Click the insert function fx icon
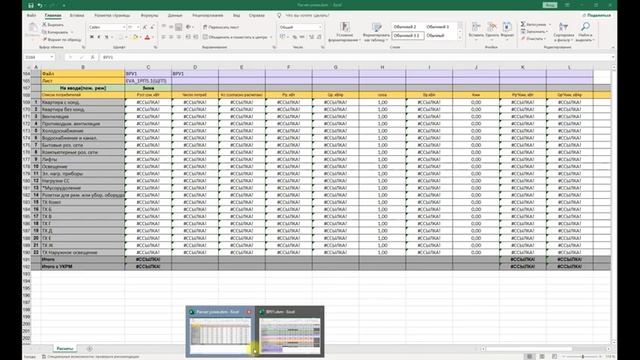Image resolution: width=640 pixels, height=360 pixels. 93,58
